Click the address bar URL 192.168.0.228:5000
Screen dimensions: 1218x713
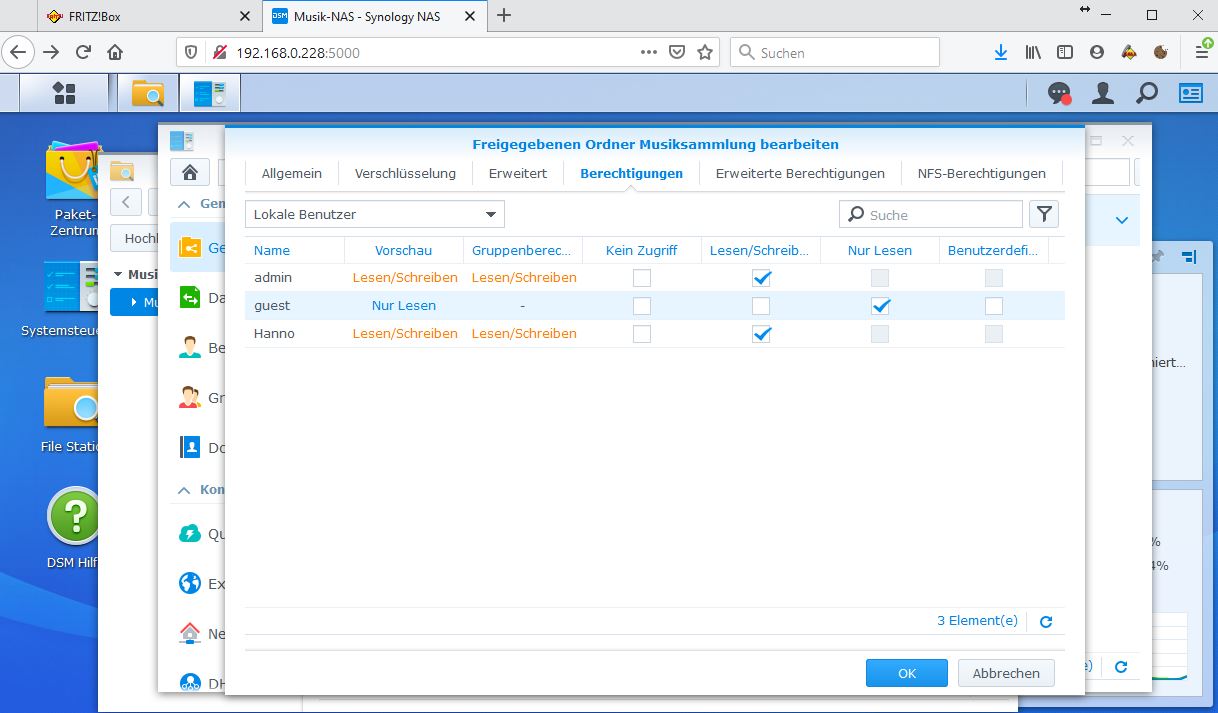point(298,52)
